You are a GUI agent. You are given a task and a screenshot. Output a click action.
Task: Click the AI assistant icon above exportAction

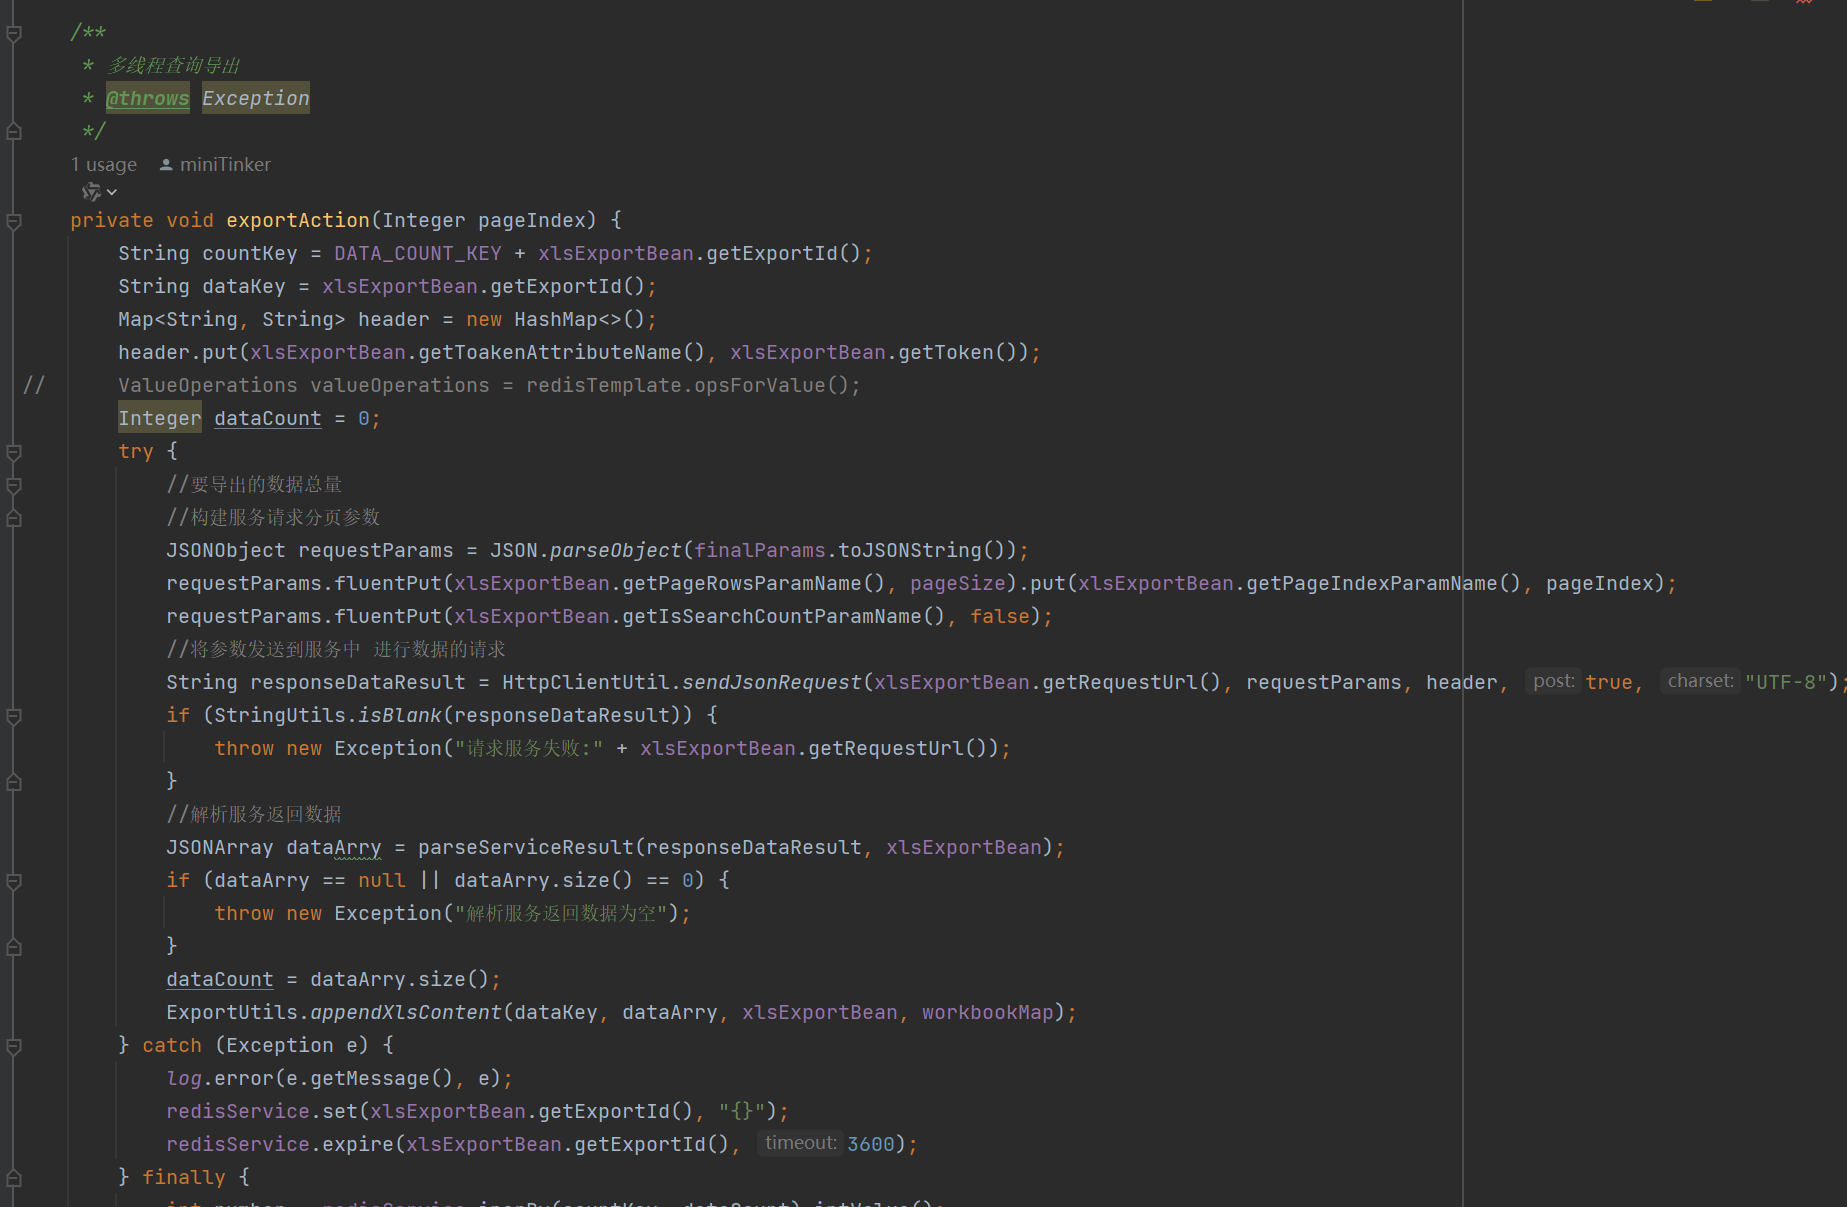click(x=91, y=191)
